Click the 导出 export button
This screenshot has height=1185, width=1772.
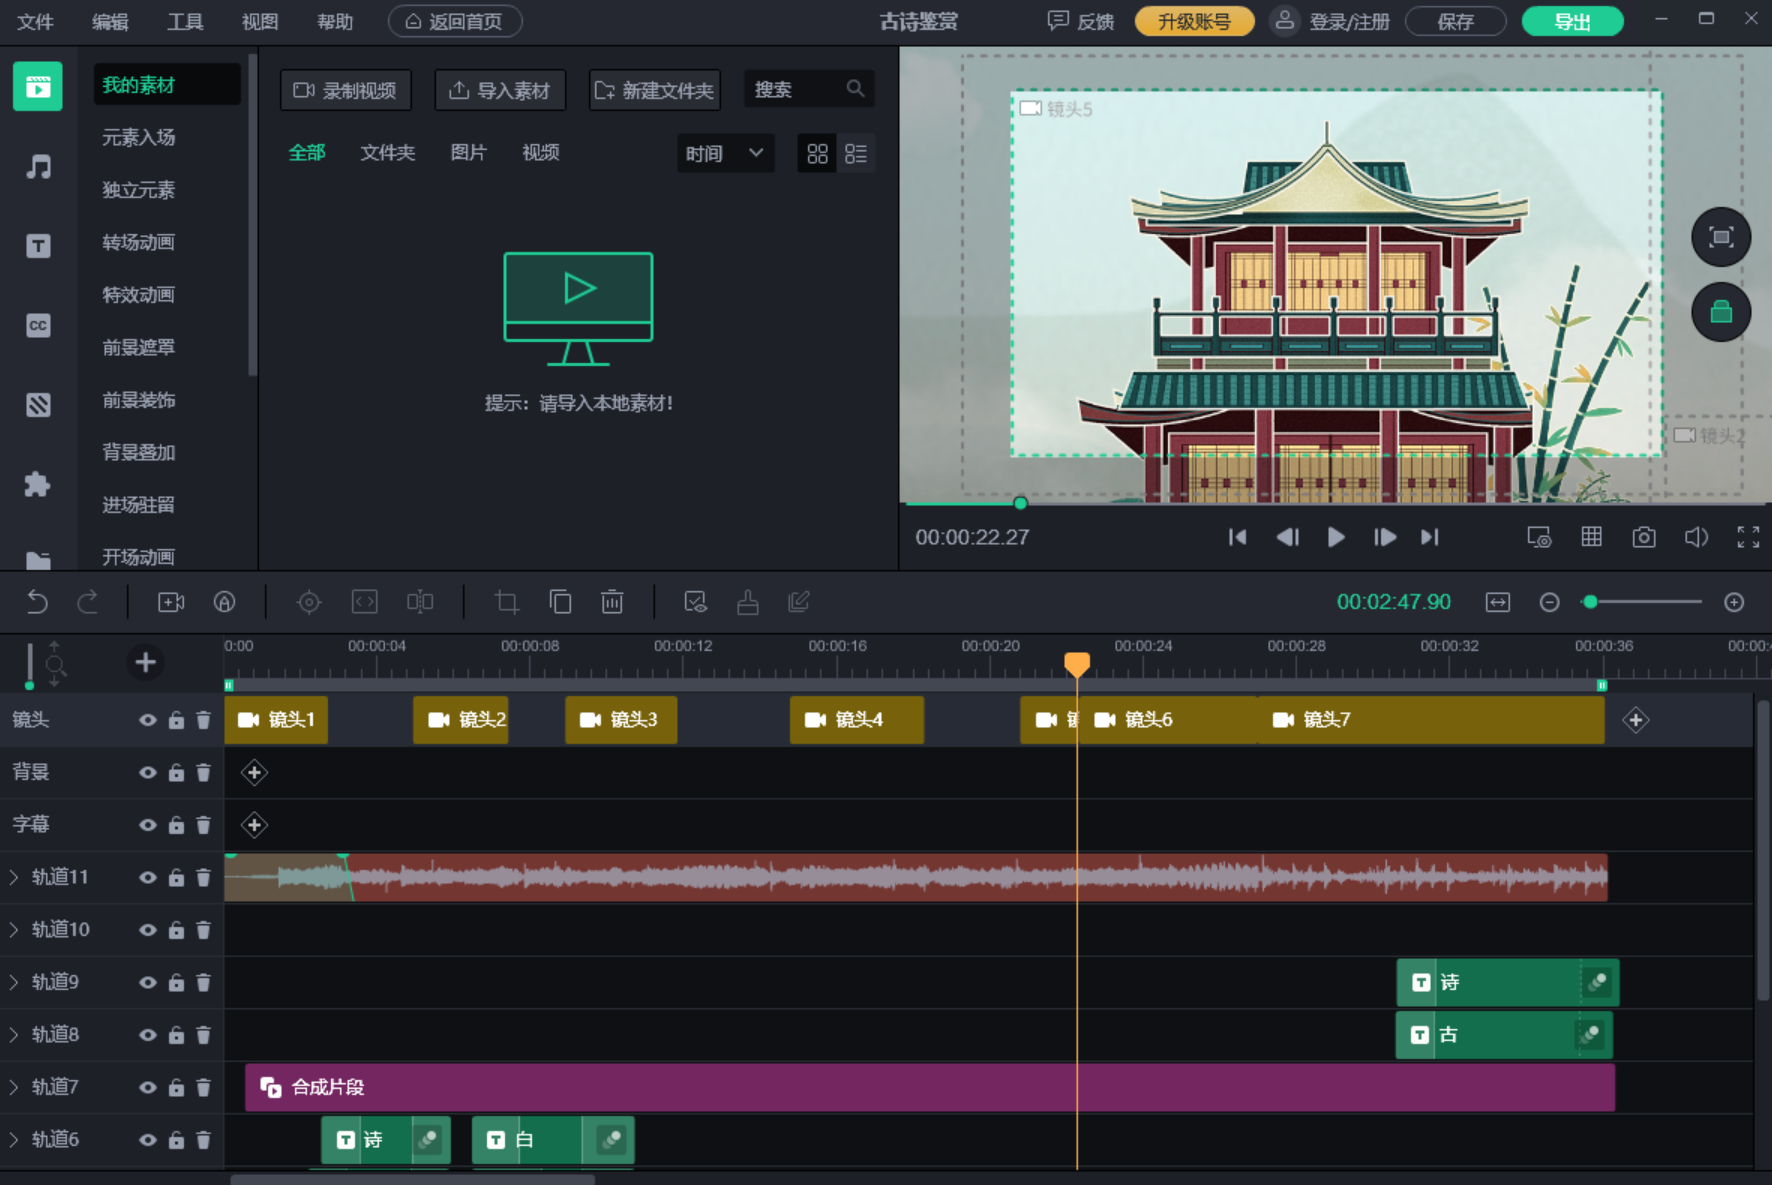1572,21
